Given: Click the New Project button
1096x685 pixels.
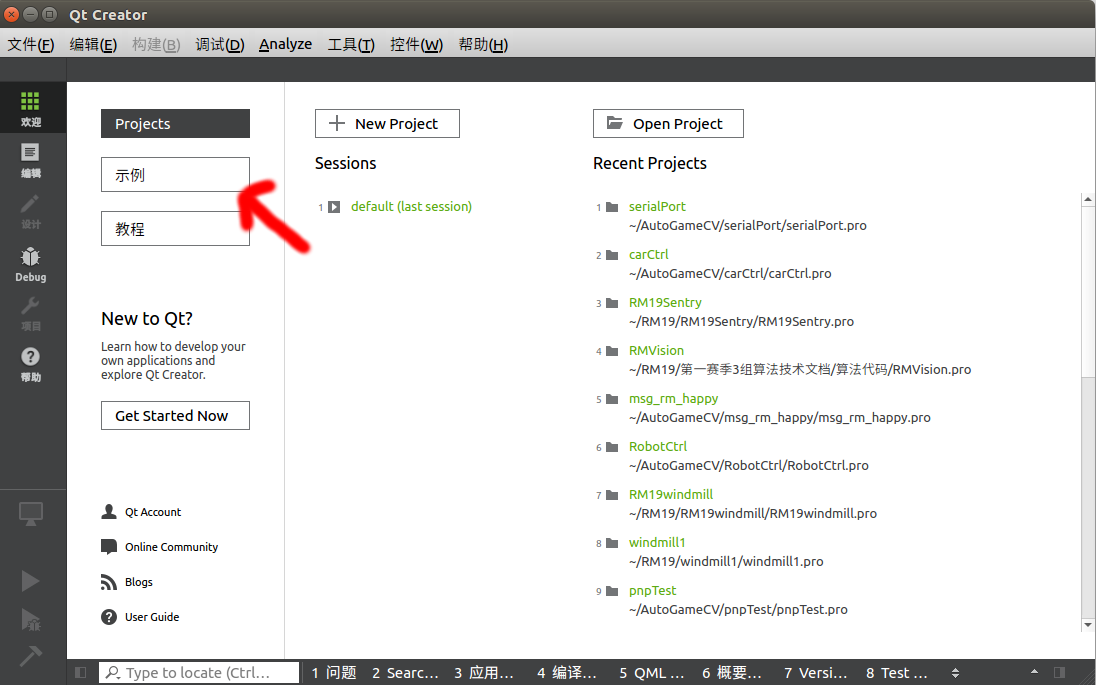Looking at the screenshot, I should click(x=387, y=124).
